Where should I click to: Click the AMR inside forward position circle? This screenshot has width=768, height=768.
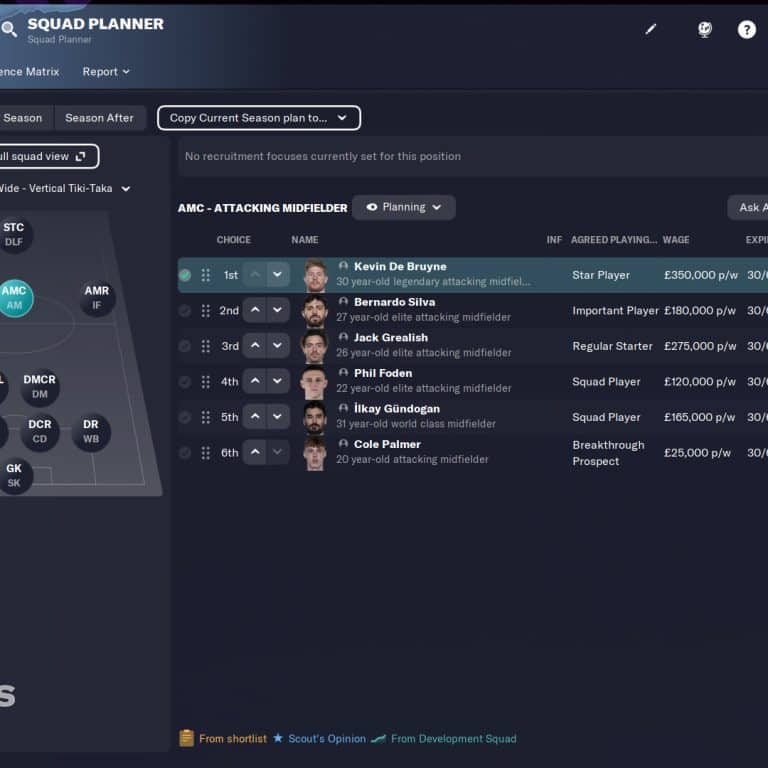(x=97, y=298)
